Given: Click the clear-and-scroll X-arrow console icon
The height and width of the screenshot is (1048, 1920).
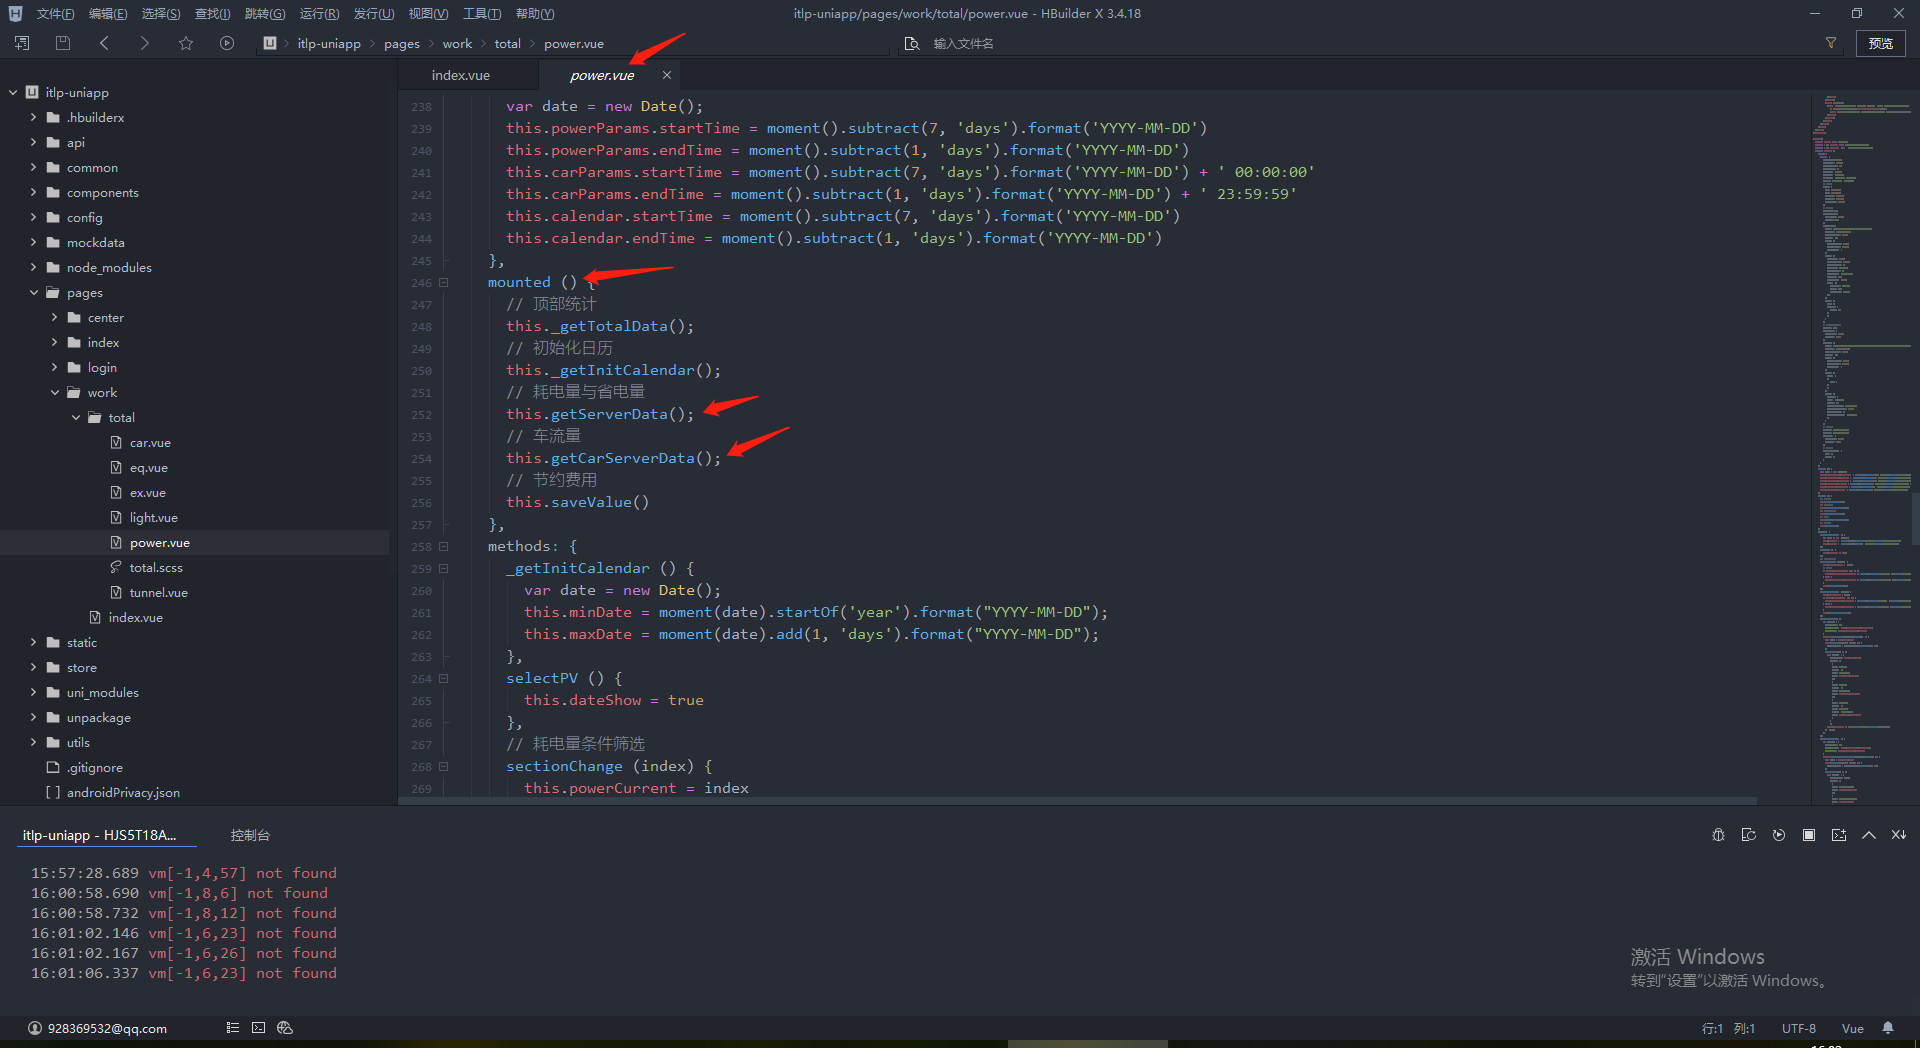Looking at the screenshot, I should (x=1898, y=835).
